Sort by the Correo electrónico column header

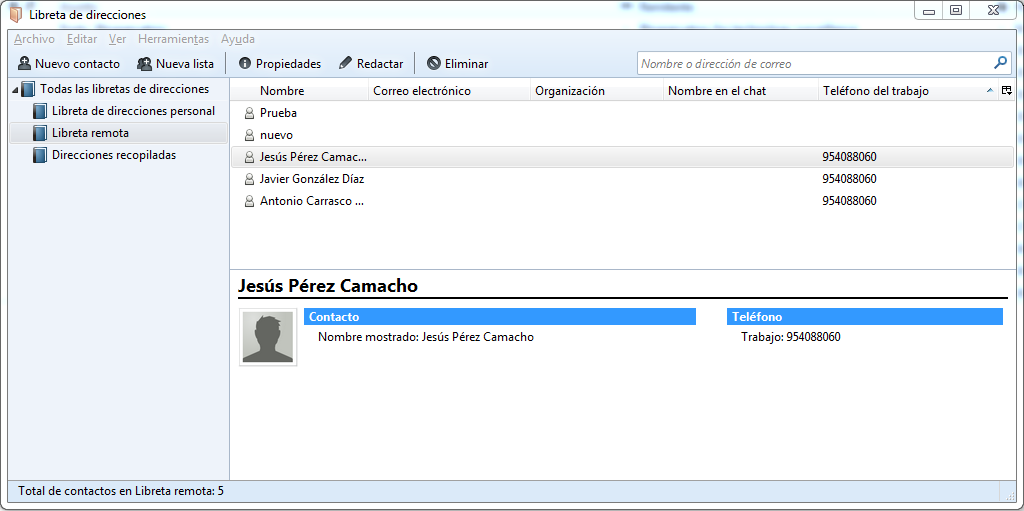coord(450,91)
